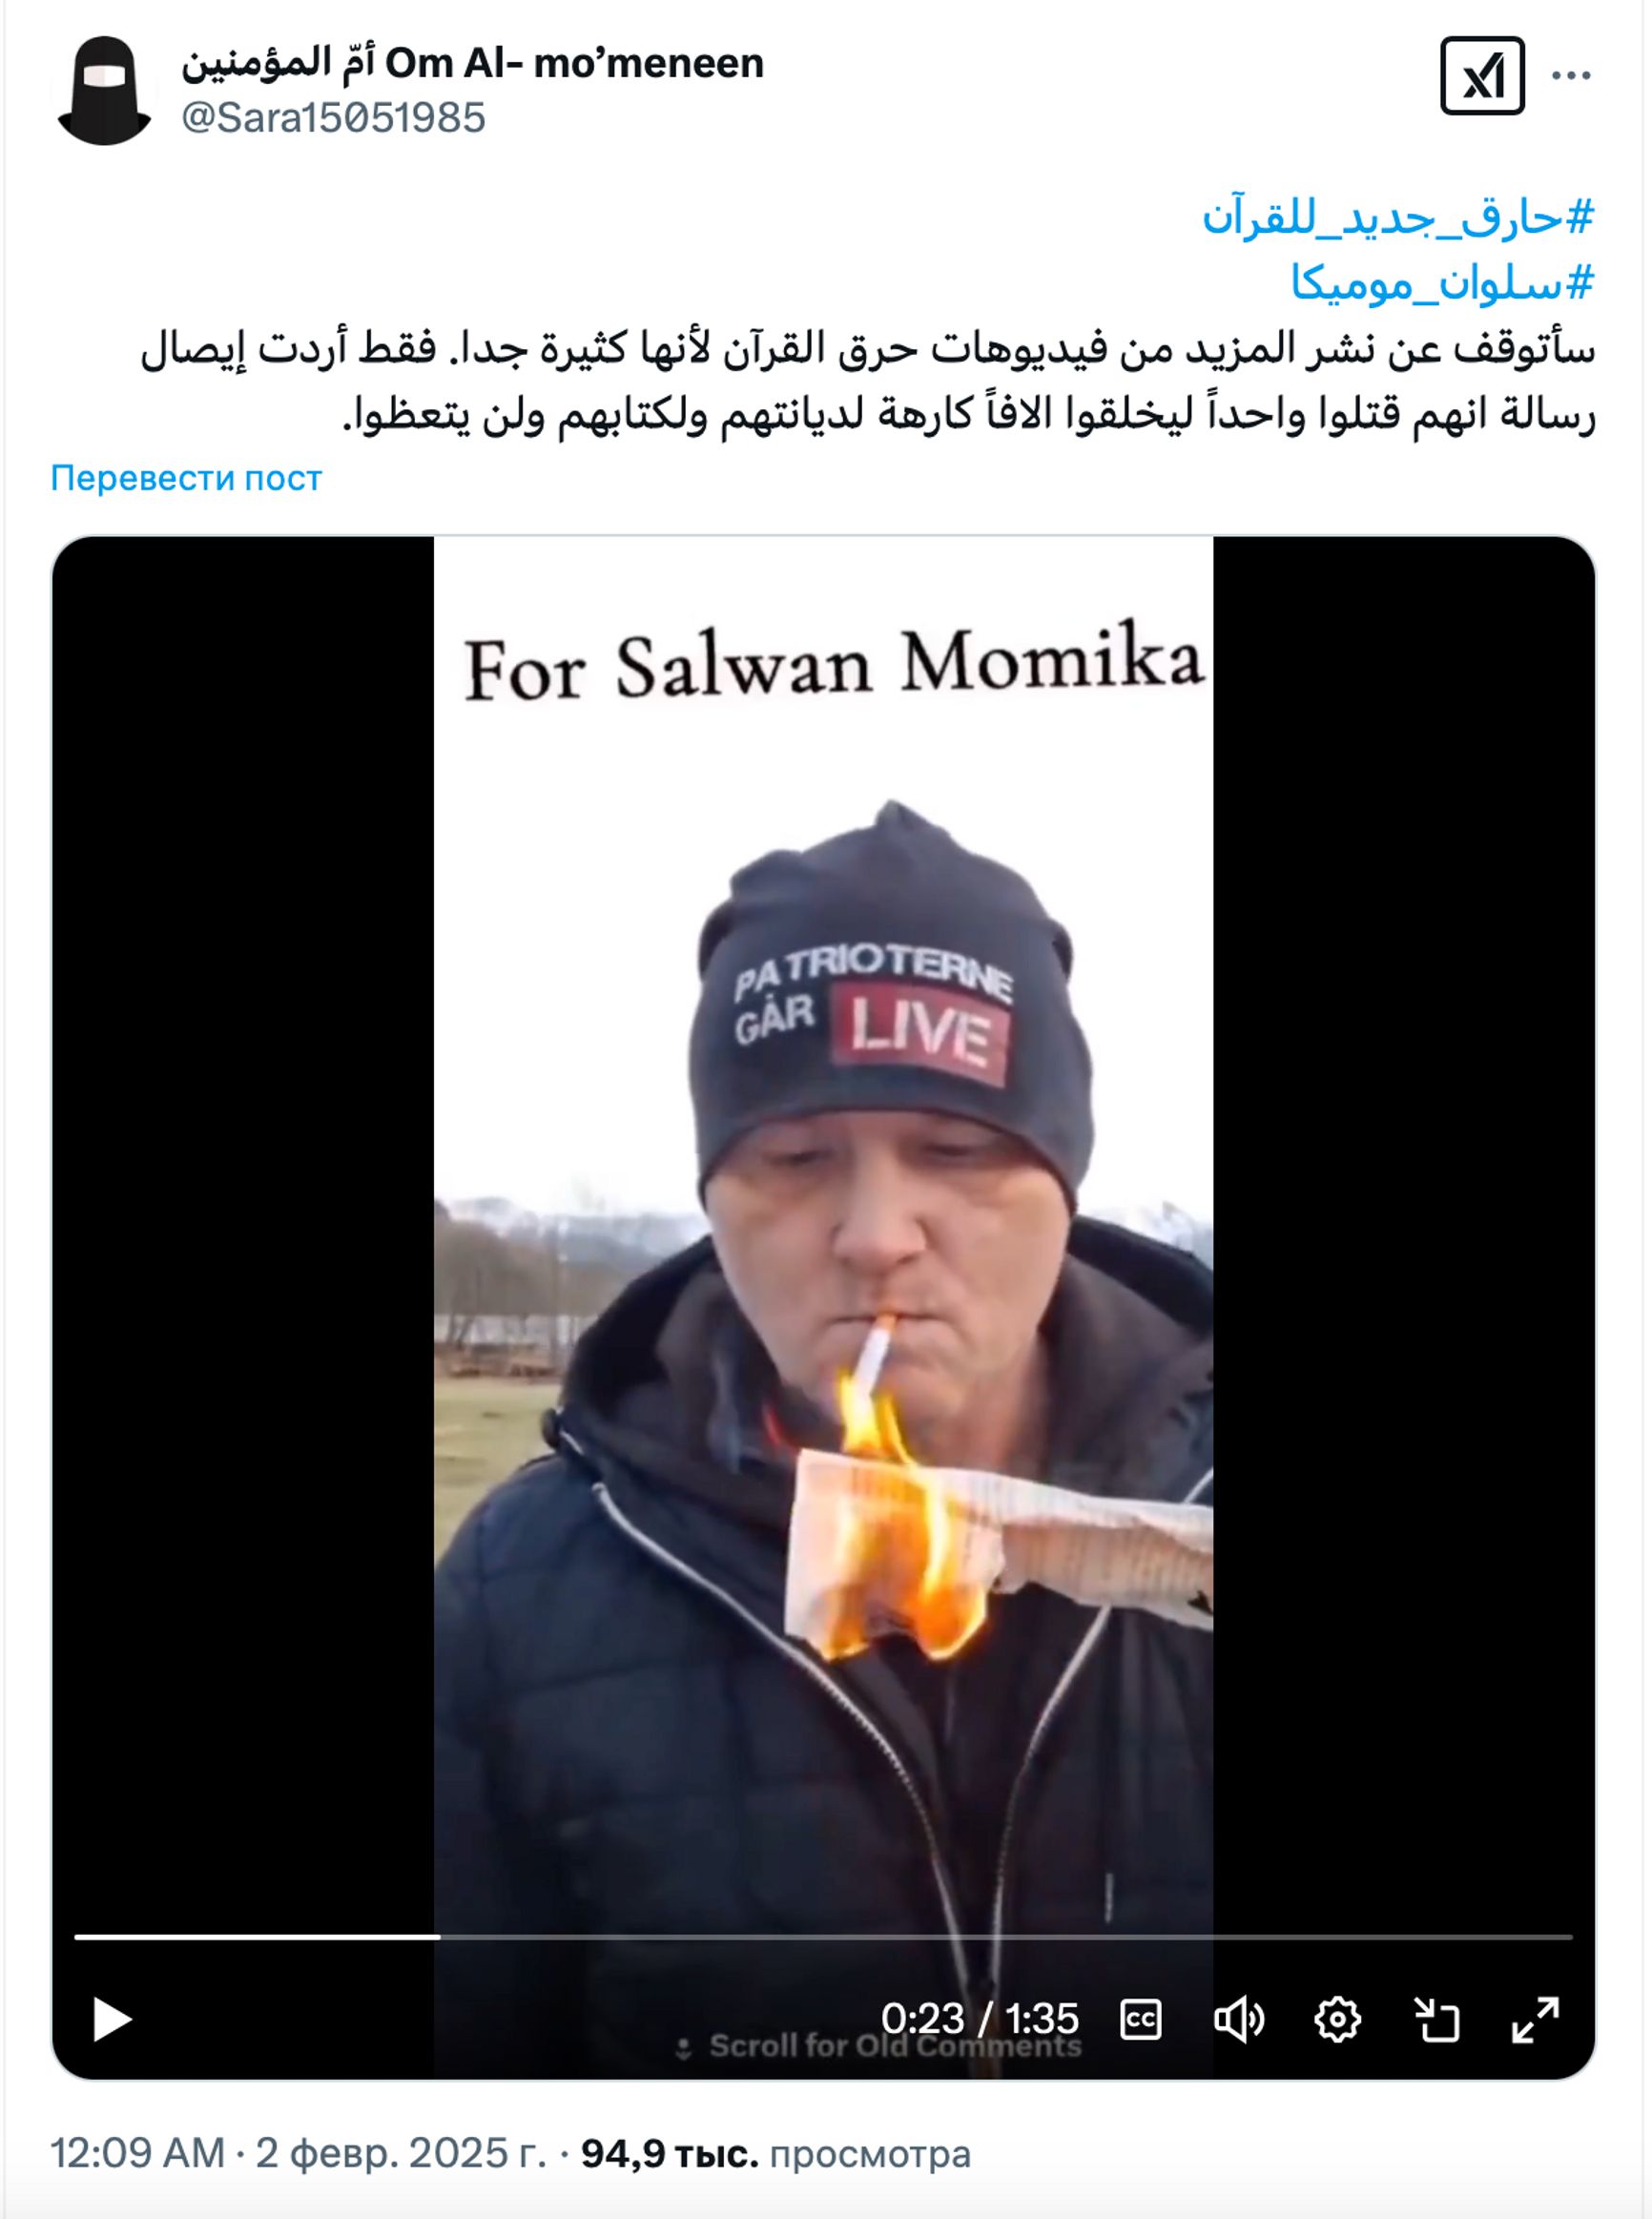Click the second hashtag سلوان_موميكا

click(x=1441, y=284)
